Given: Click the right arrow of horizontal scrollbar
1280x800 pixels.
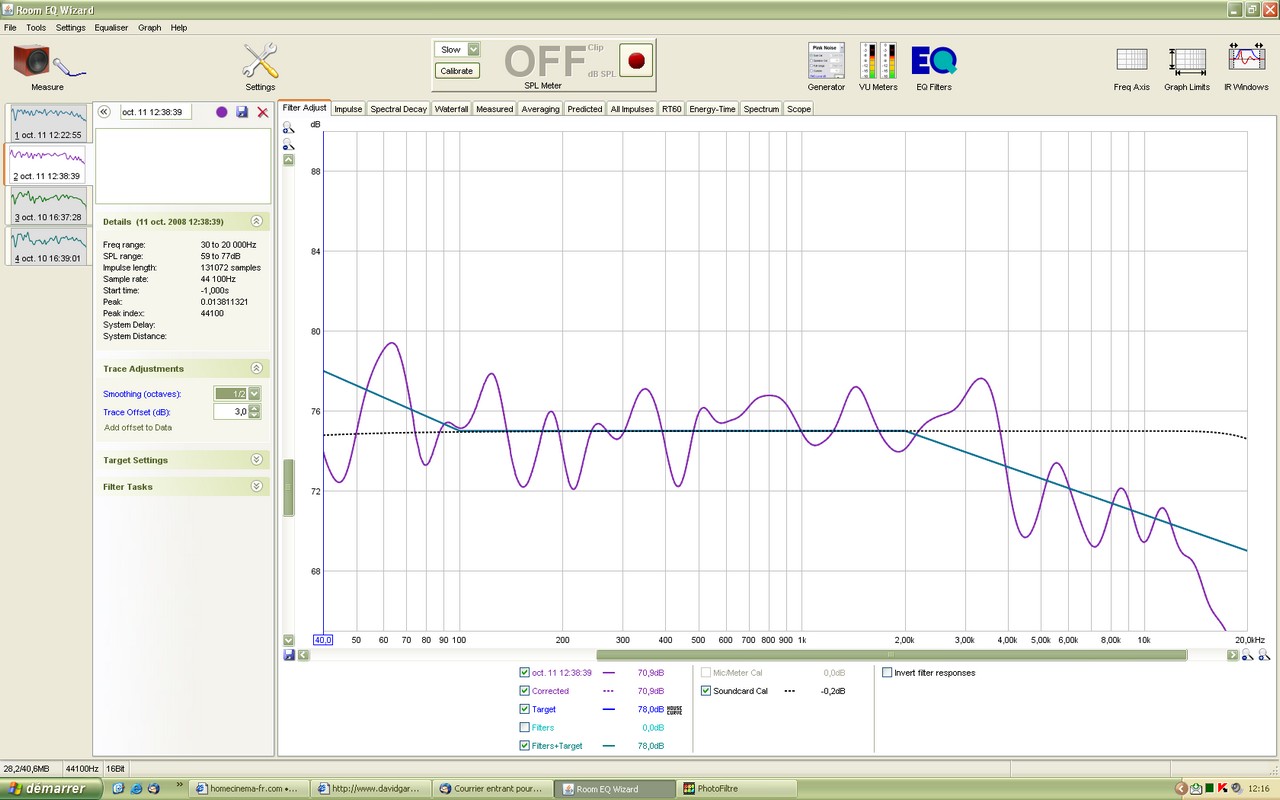Looking at the screenshot, I should pyautogui.click(x=1233, y=655).
